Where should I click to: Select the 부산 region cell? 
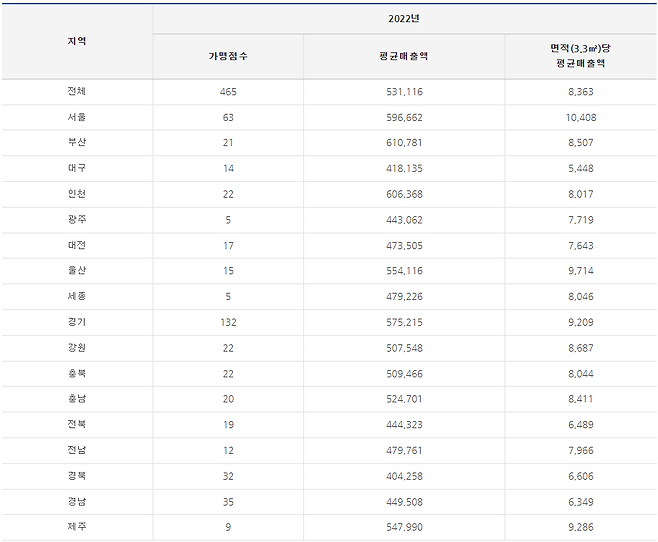pos(76,143)
